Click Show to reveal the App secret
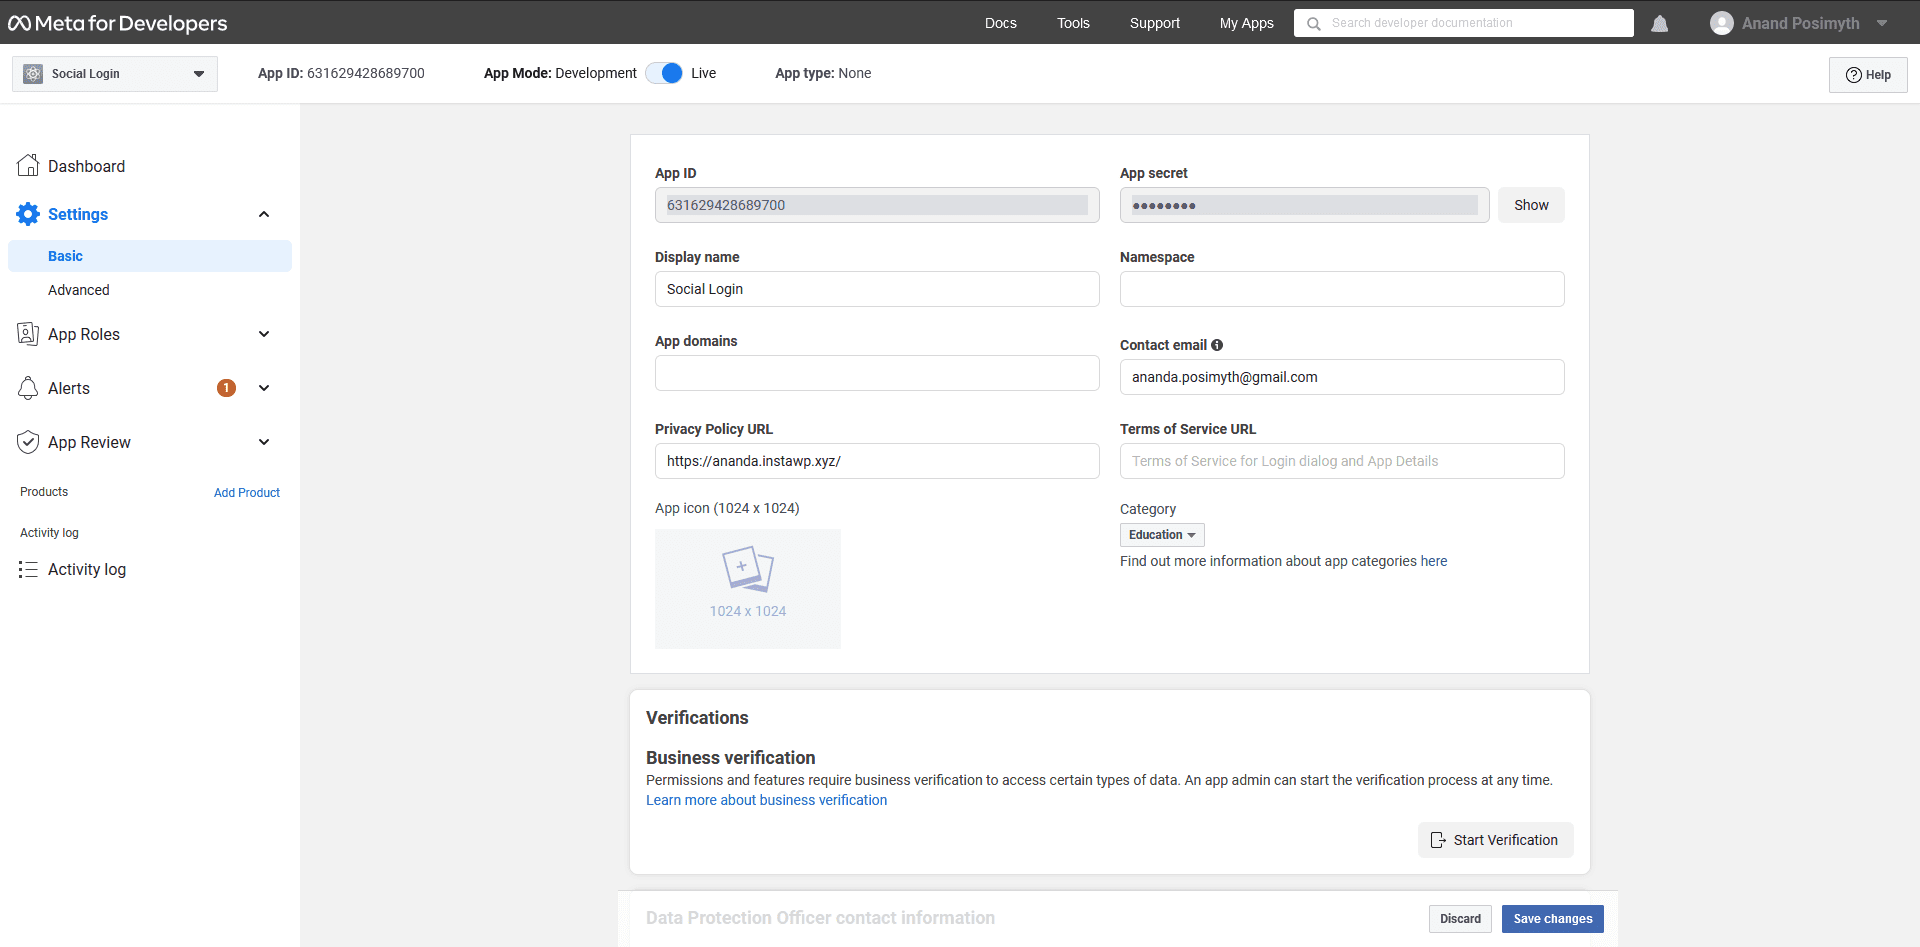 point(1531,205)
